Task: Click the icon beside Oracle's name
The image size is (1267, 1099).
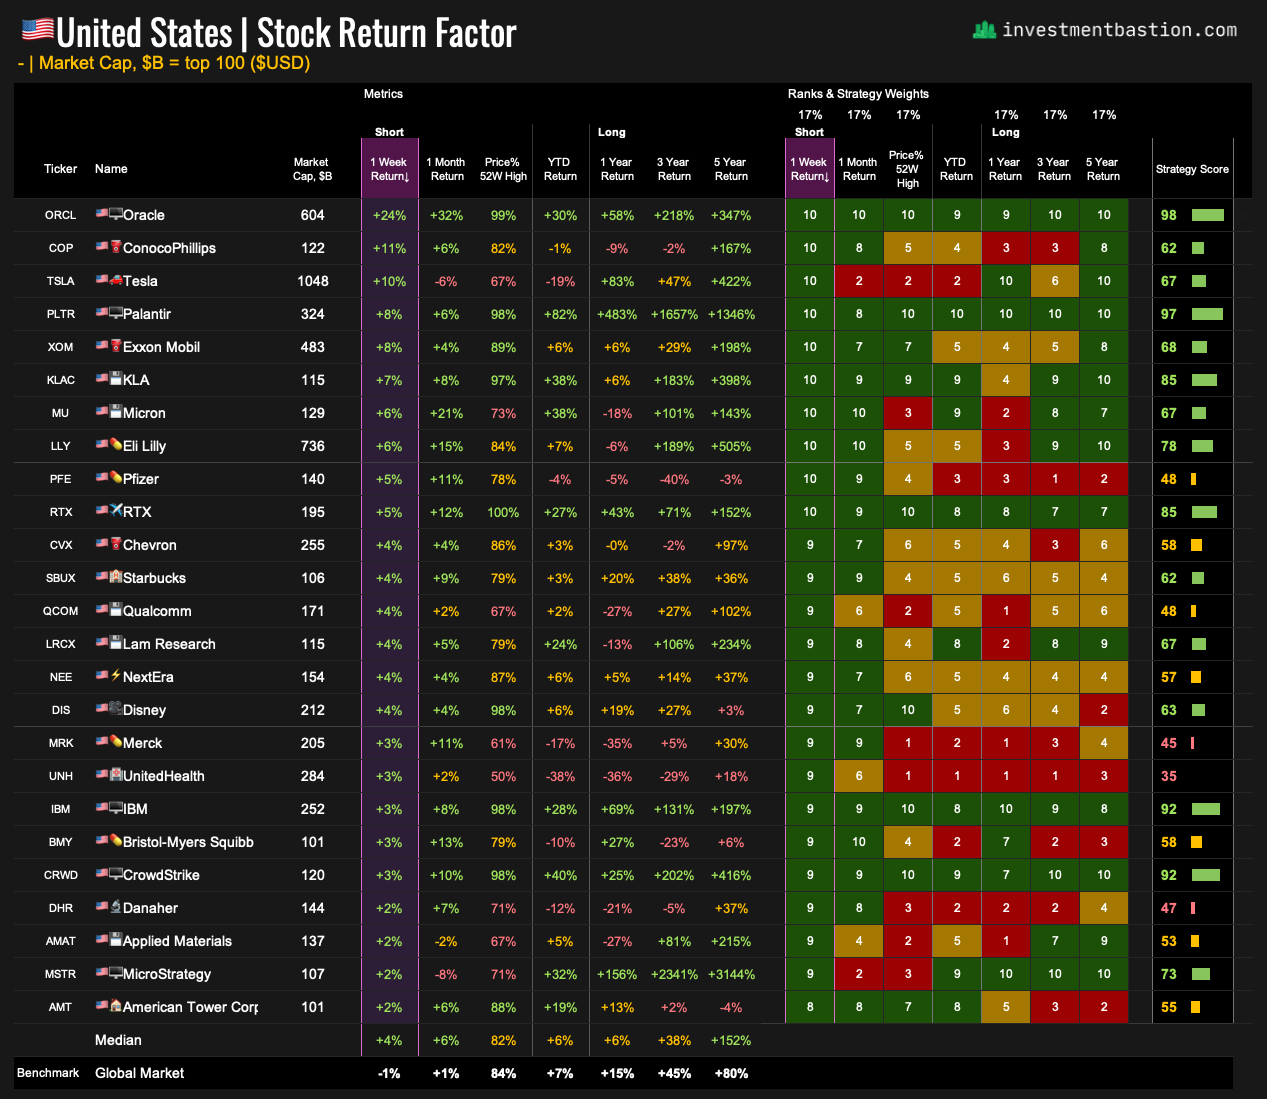Action: click(x=116, y=214)
